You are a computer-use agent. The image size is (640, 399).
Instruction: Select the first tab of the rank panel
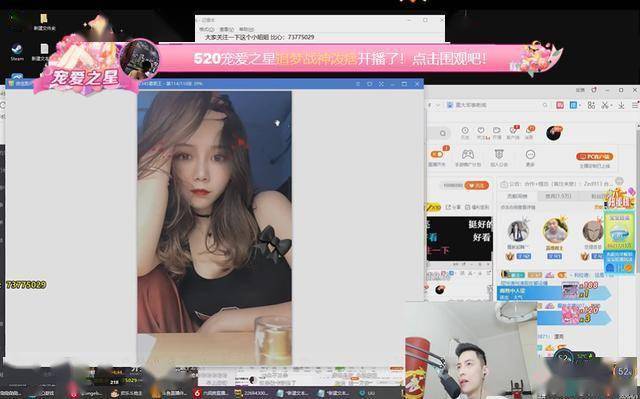tap(517, 196)
